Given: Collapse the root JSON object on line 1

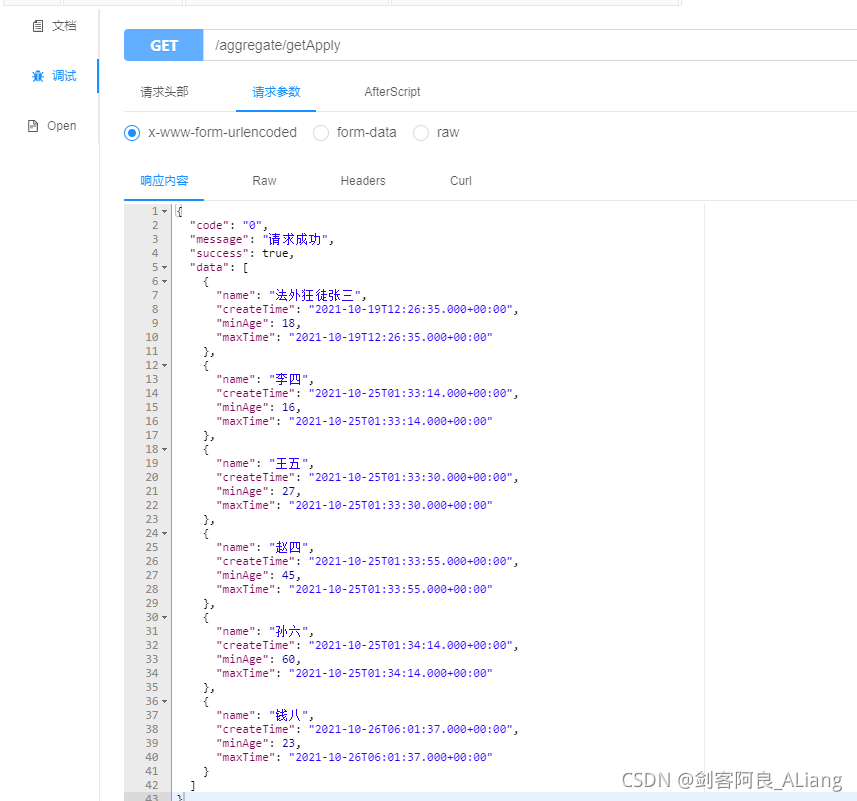Looking at the screenshot, I should [163, 211].
